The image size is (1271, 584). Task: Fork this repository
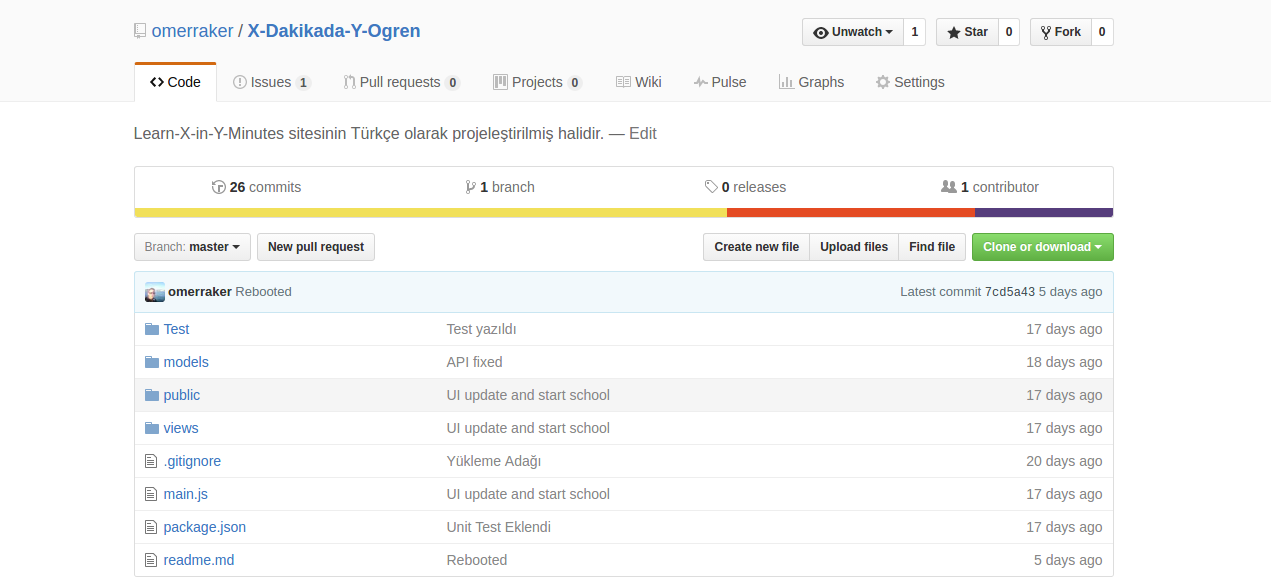[1061, 32]
